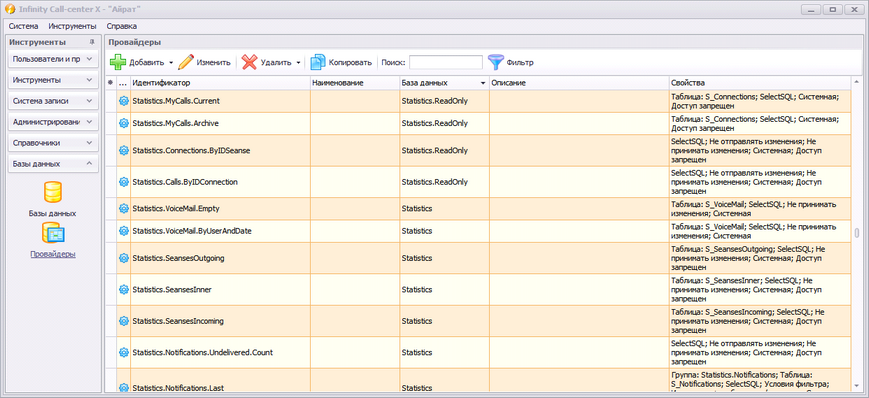Viewport: 869px width, 398px height.
Task: Expand the Пользователи и пр section
Action: tap(53, 59)
